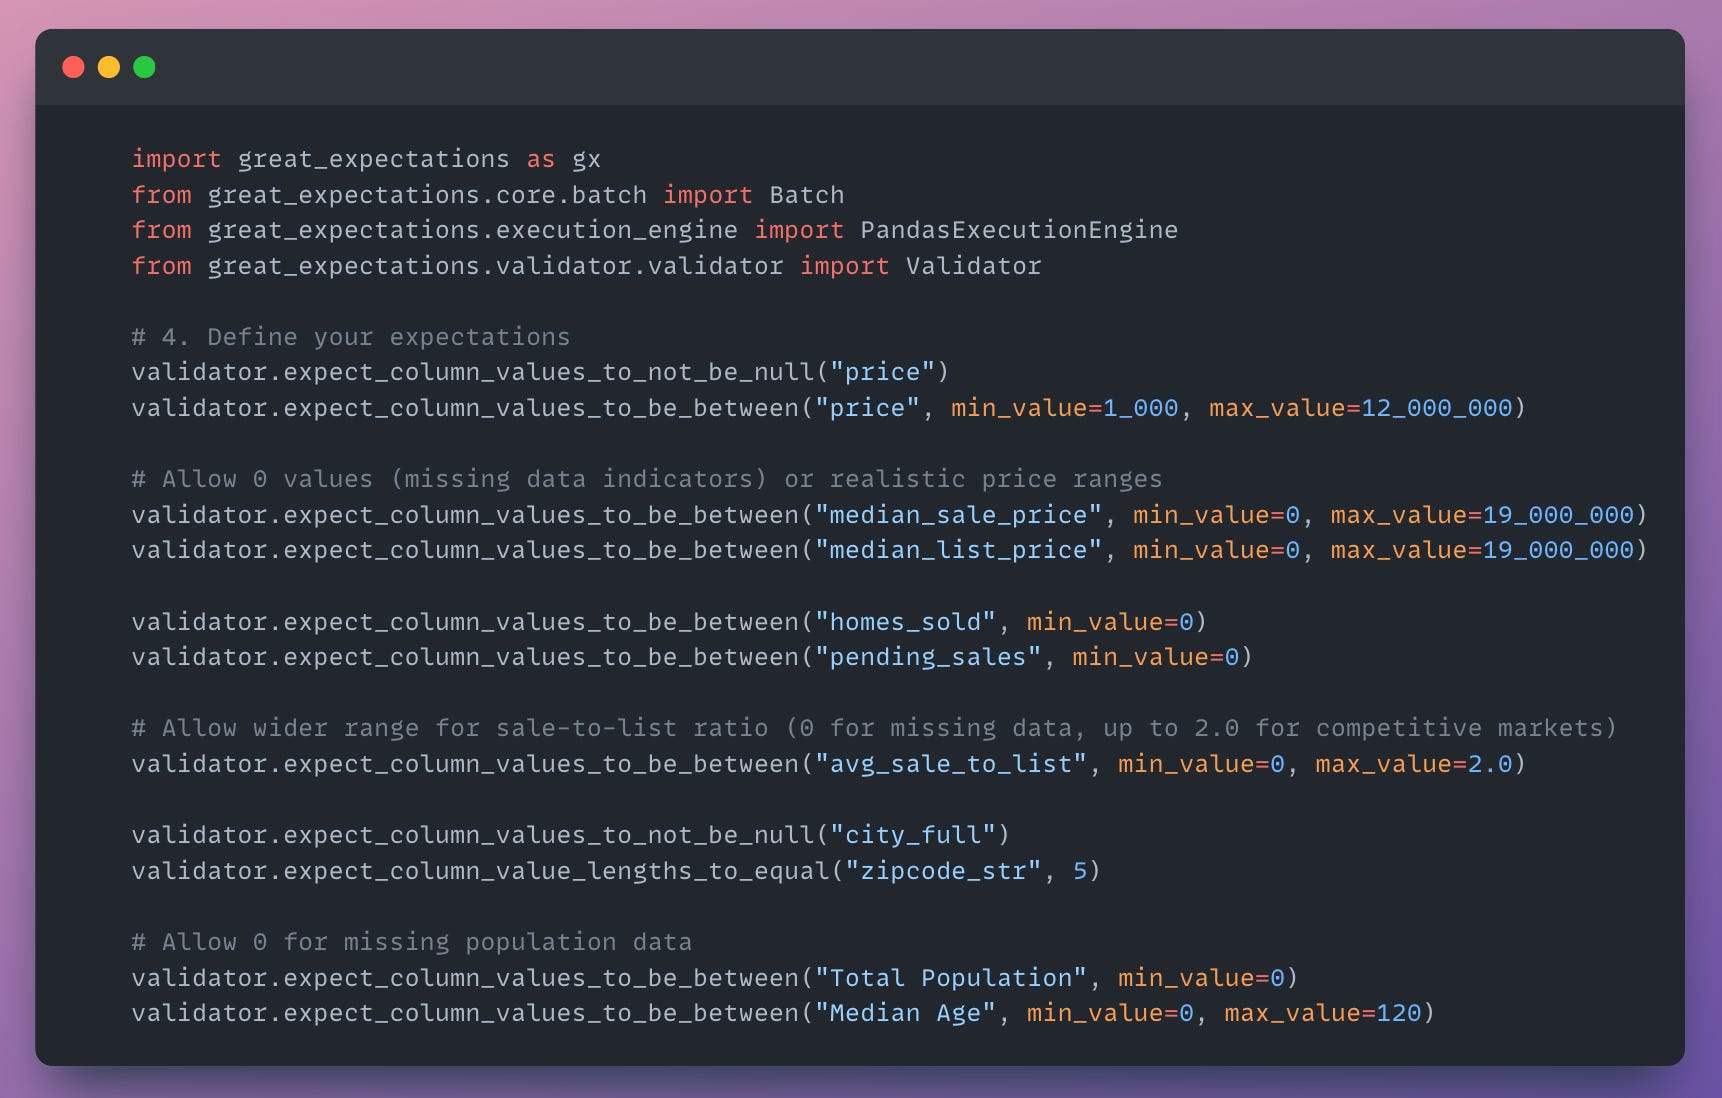Click the "zipcode_str" string
This screenshot has height=1098, width=1722.
[943, 871]
